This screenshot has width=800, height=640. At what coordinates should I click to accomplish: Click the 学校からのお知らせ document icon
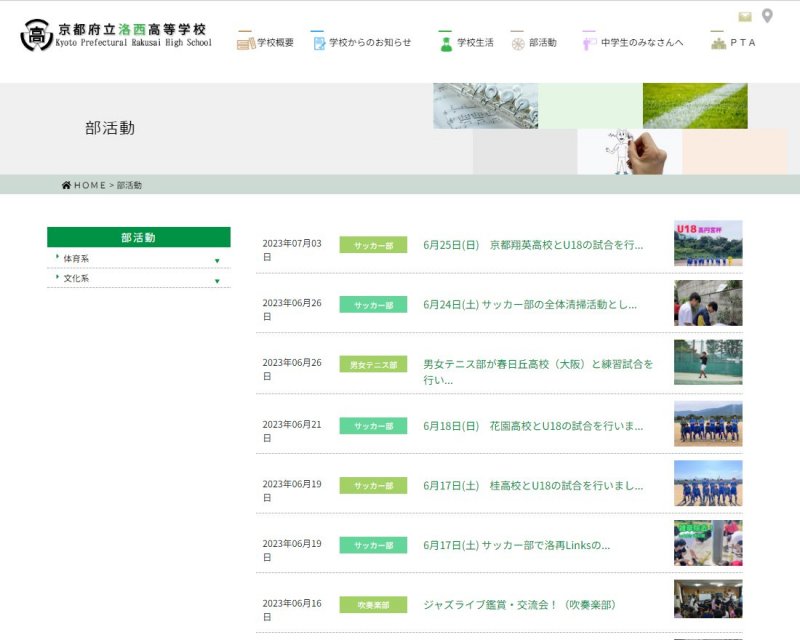pos(319,42)
